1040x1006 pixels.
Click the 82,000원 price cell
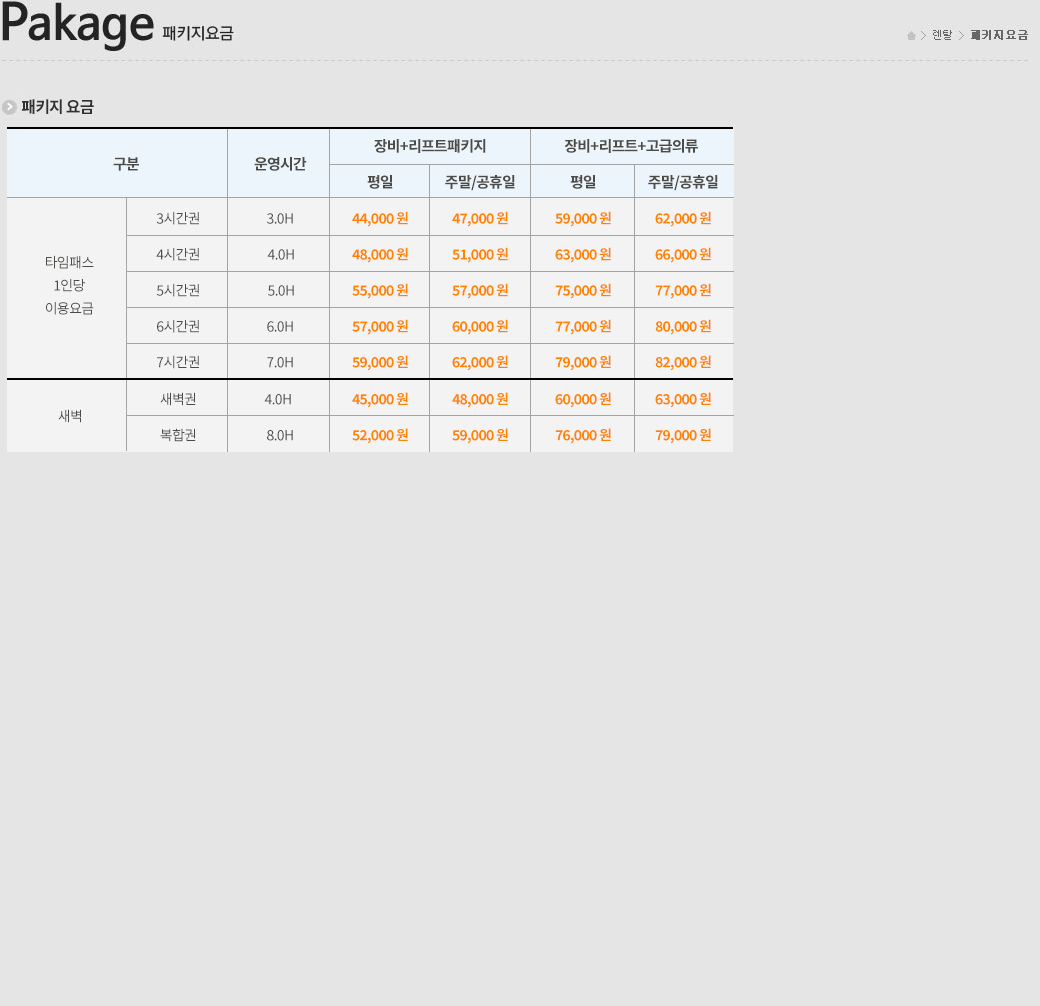pyautogui.click(x=684, y=361)
